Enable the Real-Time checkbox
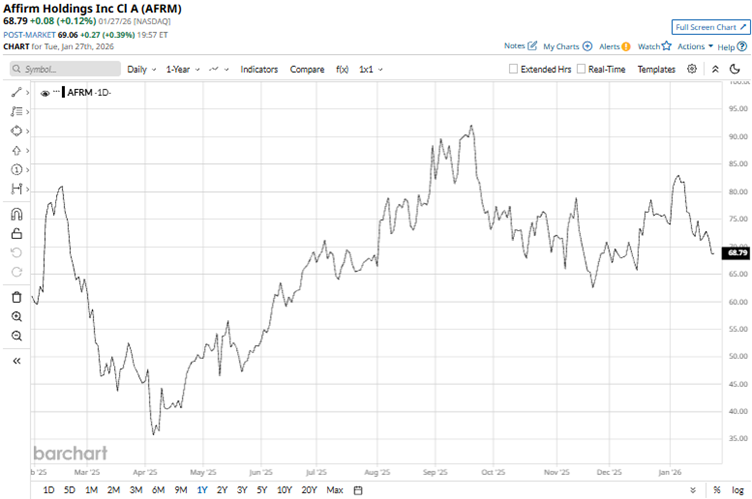 click(x=581, y=69)
